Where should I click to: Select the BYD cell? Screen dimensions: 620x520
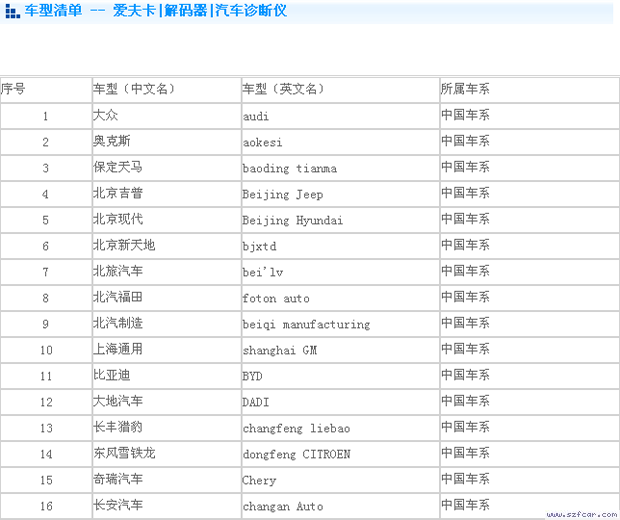point(252,376)
